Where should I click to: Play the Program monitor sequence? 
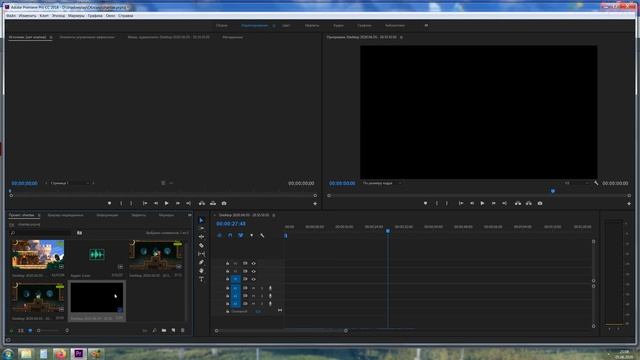pos(482,203)
